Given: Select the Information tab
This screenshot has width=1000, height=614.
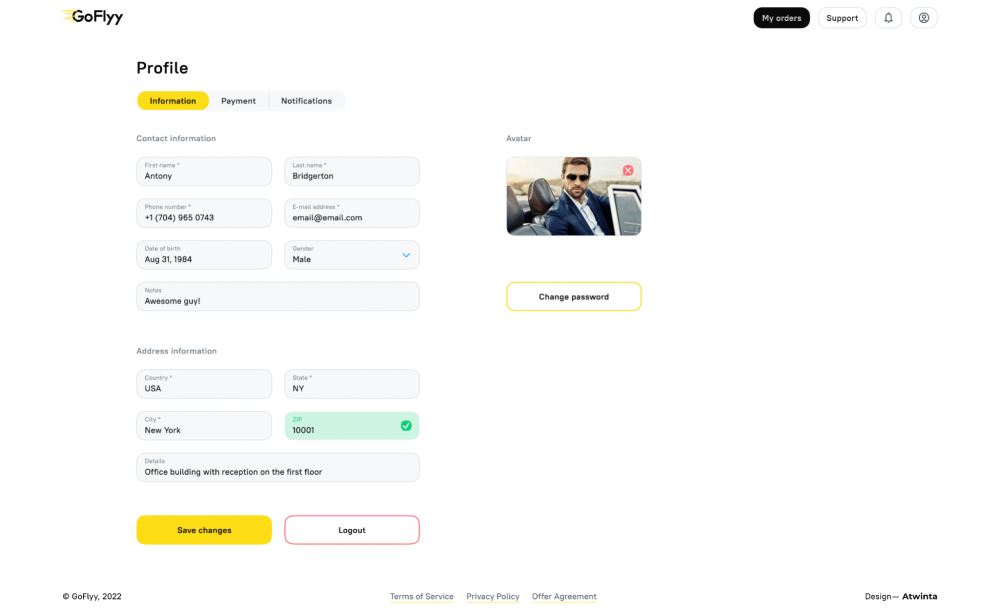Looking at the screenshot, I should coord(173,101).
